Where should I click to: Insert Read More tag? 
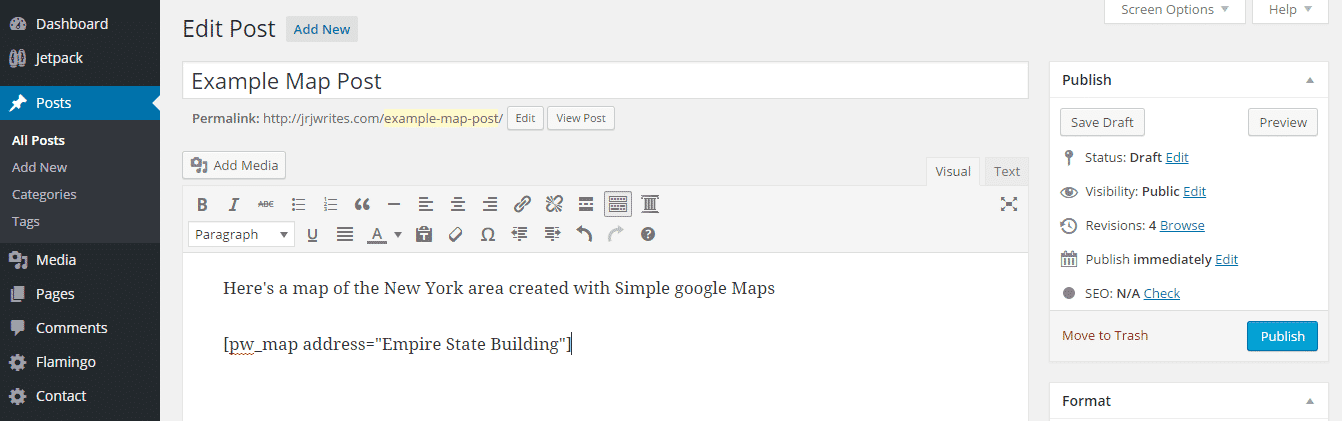(x=586, y=204)
